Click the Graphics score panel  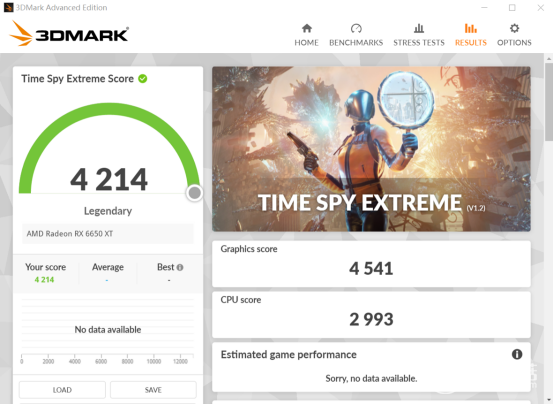[371, 264]
